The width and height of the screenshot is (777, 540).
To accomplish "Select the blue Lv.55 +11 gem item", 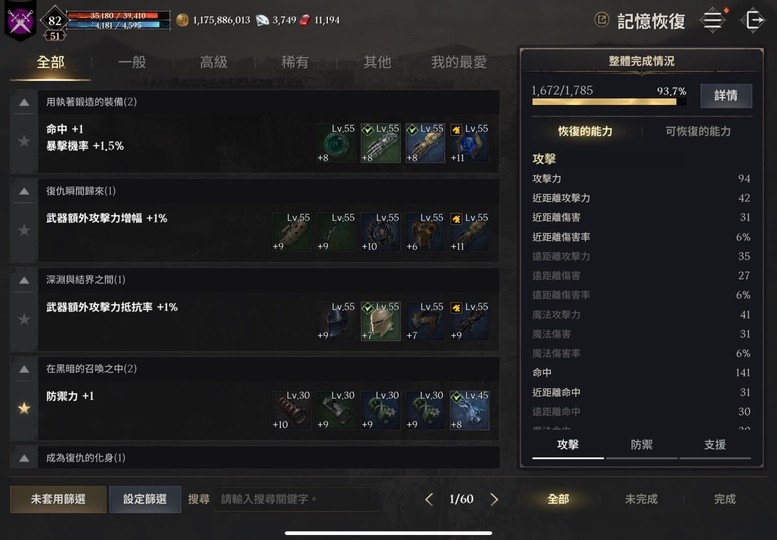I will [470, 143].
